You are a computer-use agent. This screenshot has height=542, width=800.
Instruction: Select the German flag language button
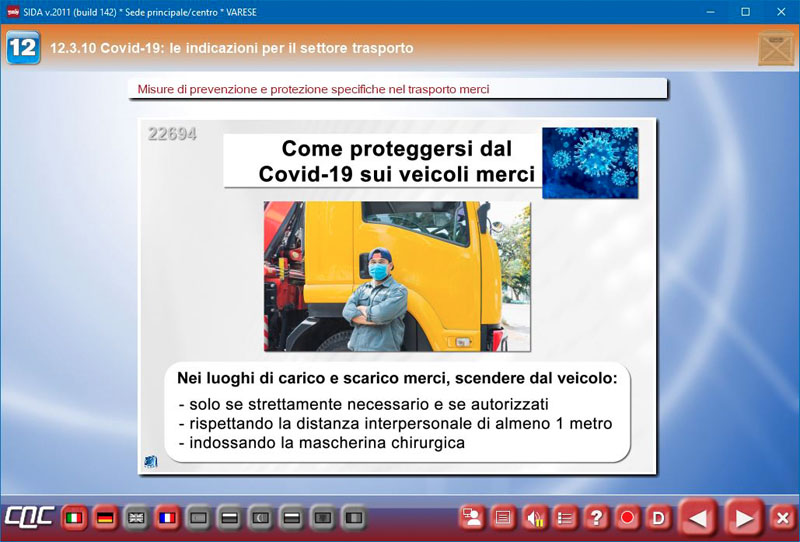[x=104, y=518]
